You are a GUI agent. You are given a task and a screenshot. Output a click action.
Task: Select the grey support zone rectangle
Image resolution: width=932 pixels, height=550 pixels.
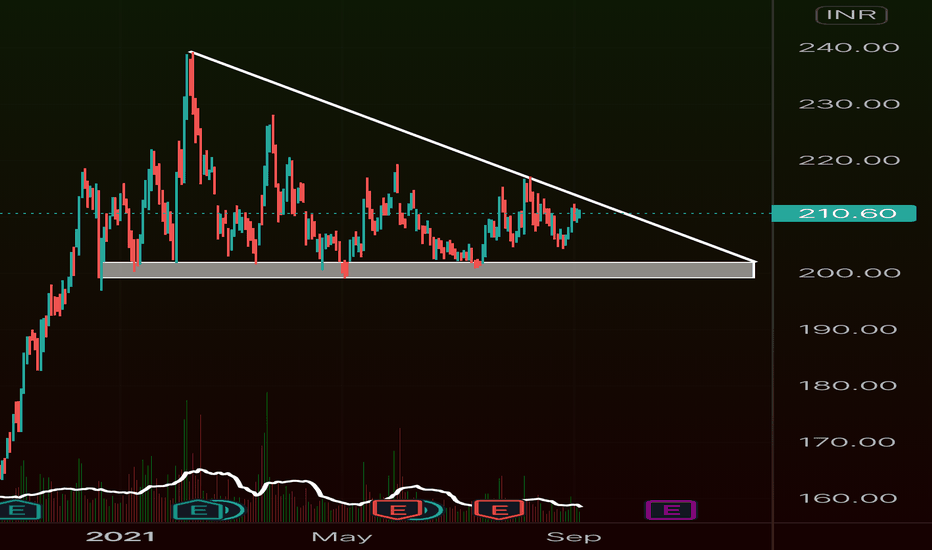click(428, 270)
